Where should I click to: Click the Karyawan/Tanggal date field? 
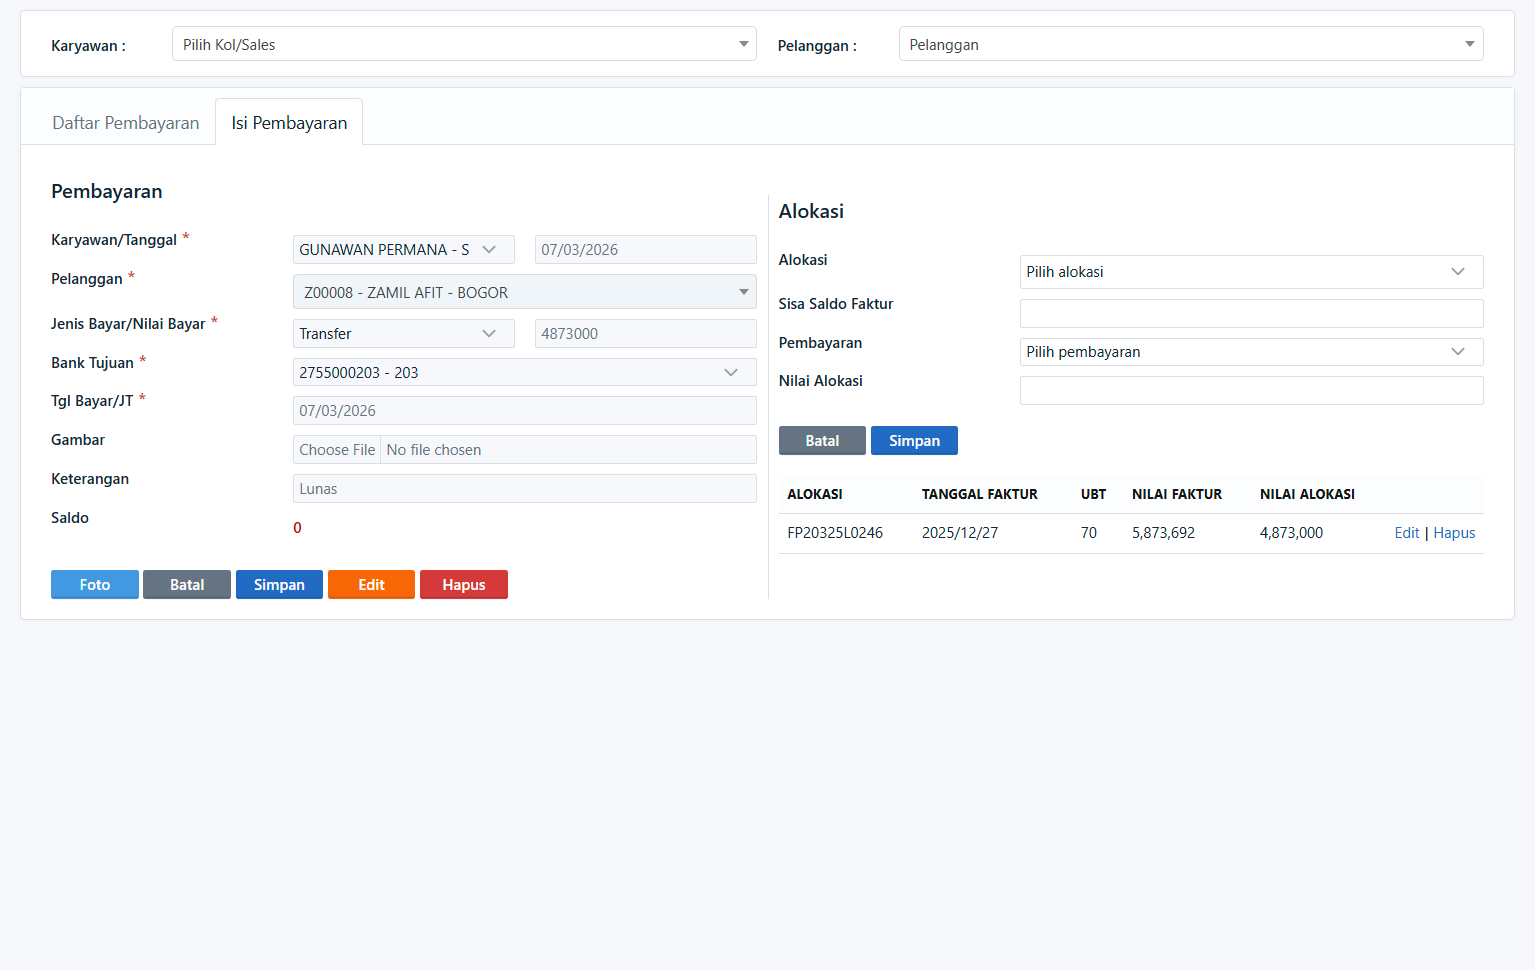645,250
